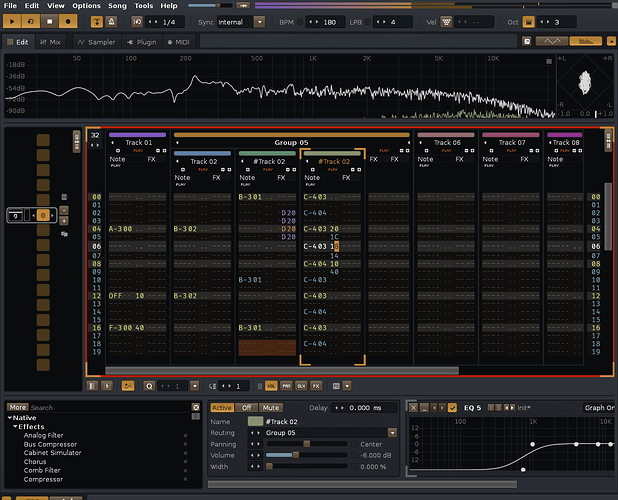Set track state to Off
Image resolution: width=618 pixels, height=500 pixels.
click(x=247, y=407)
